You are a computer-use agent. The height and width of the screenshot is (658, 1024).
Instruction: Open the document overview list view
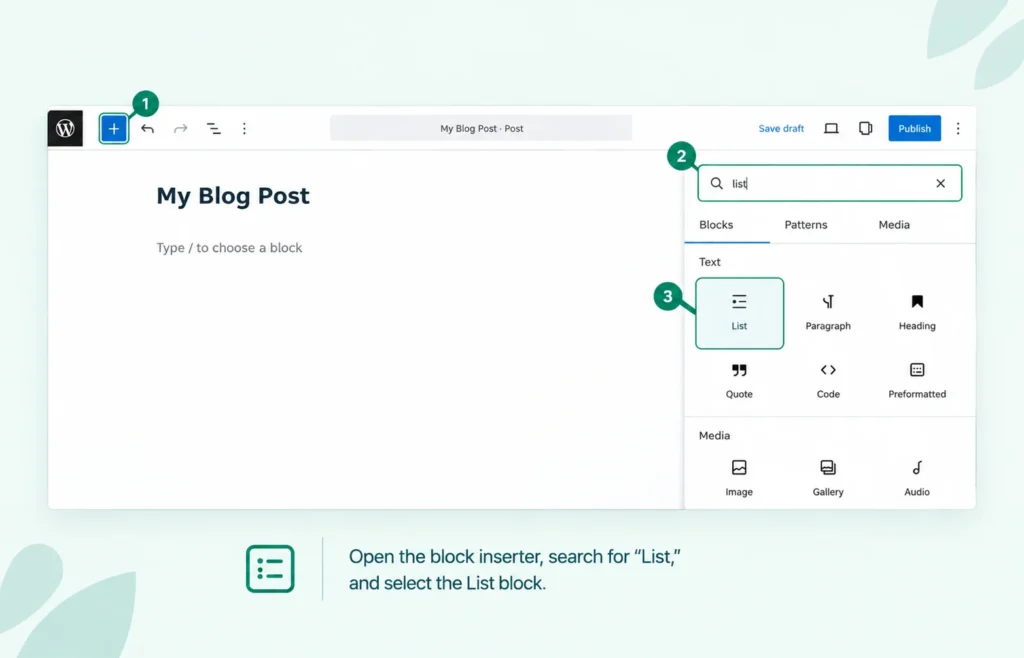coord(214,129)
